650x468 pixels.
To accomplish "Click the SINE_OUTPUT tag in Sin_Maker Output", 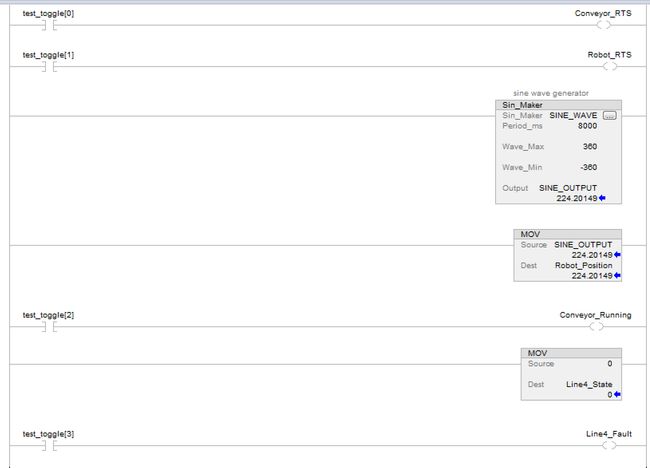I will pos(567,188).
